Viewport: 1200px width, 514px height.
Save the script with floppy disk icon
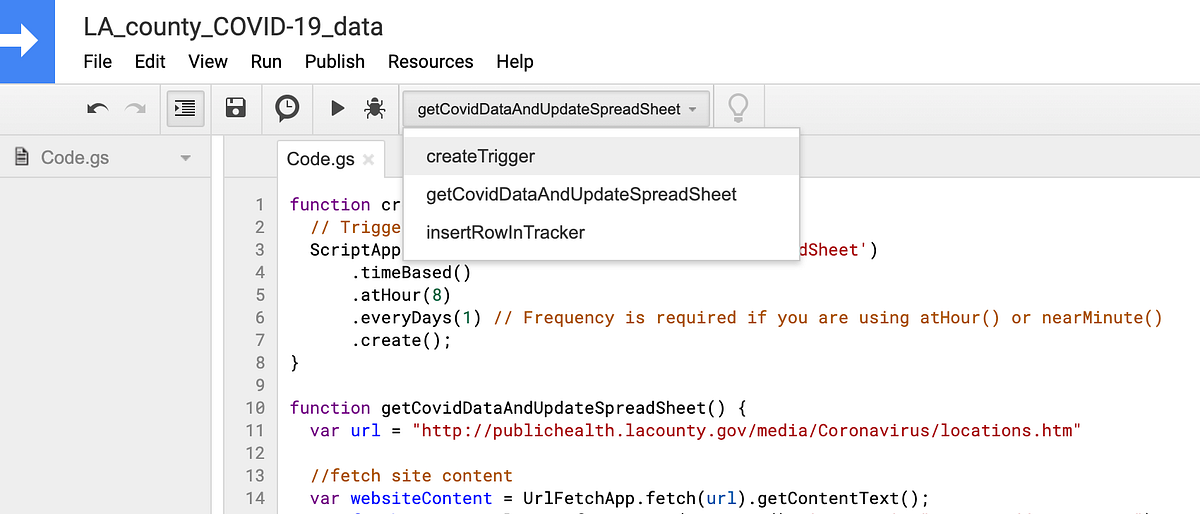pos(236,109)
